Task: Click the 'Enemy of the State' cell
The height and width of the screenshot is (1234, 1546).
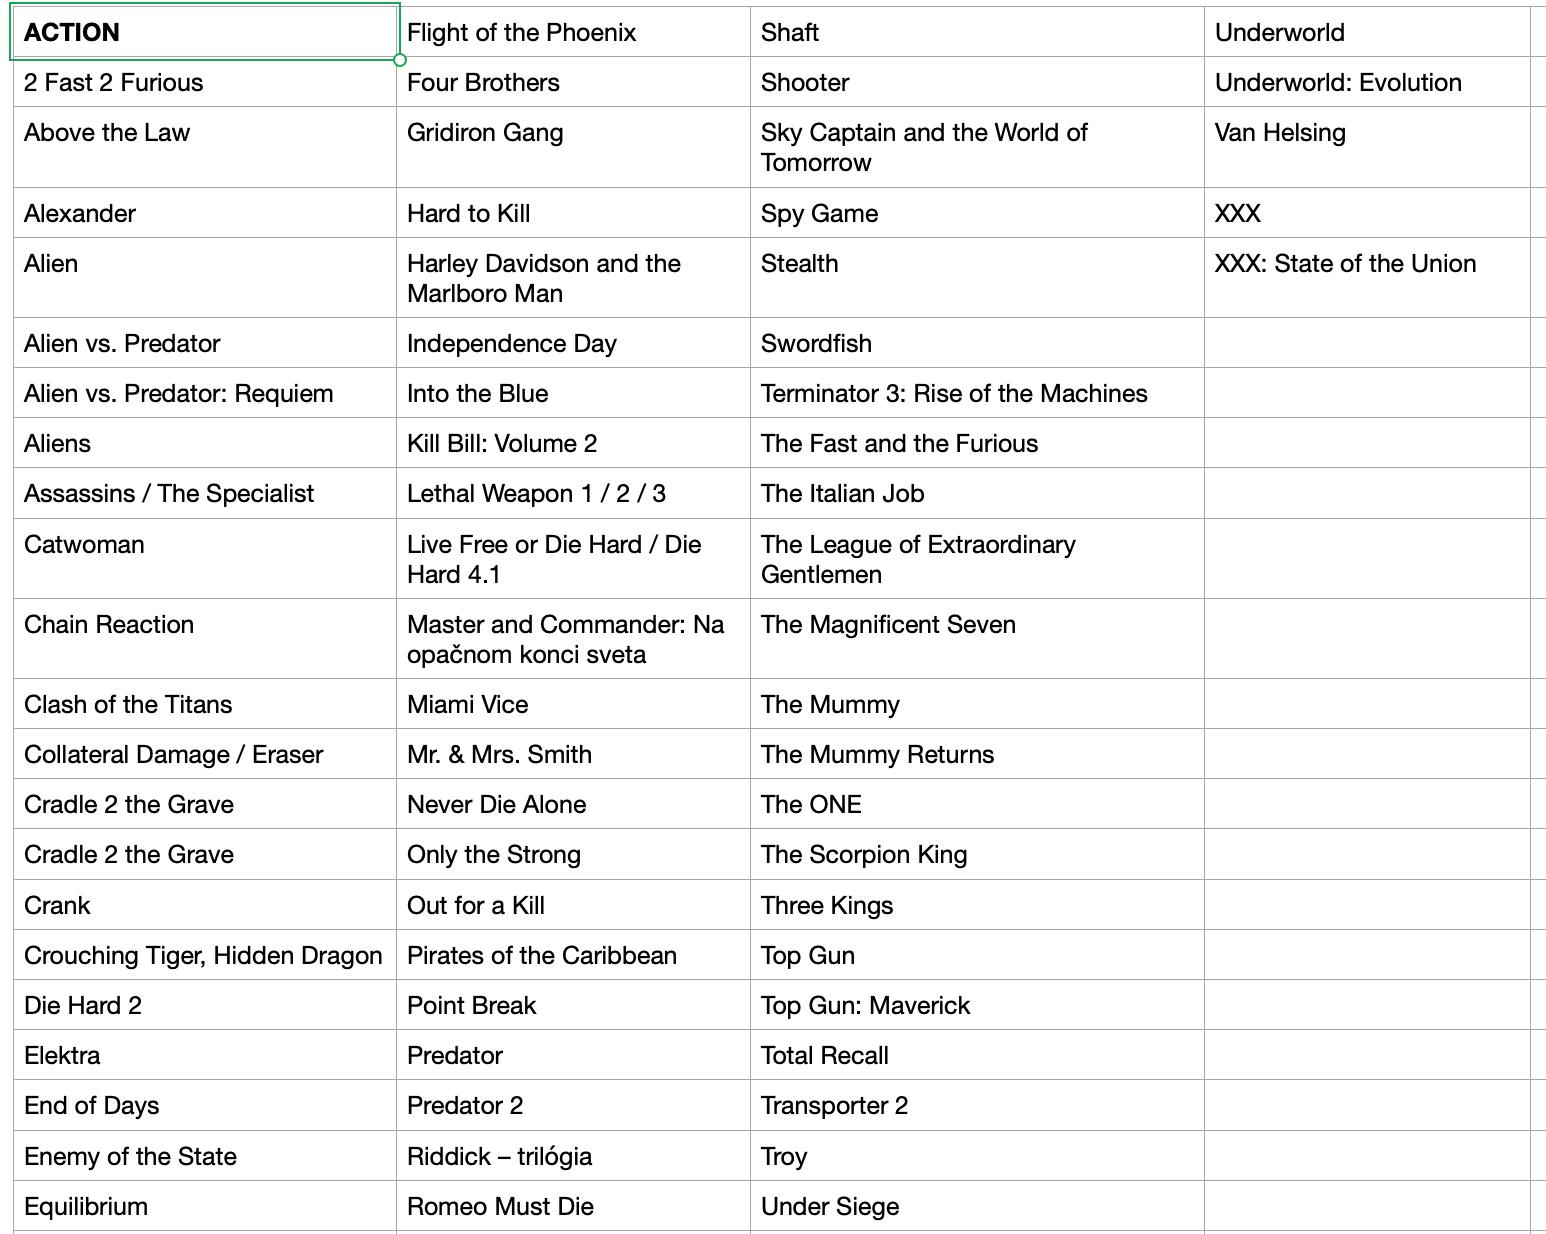Action: 204,1156
